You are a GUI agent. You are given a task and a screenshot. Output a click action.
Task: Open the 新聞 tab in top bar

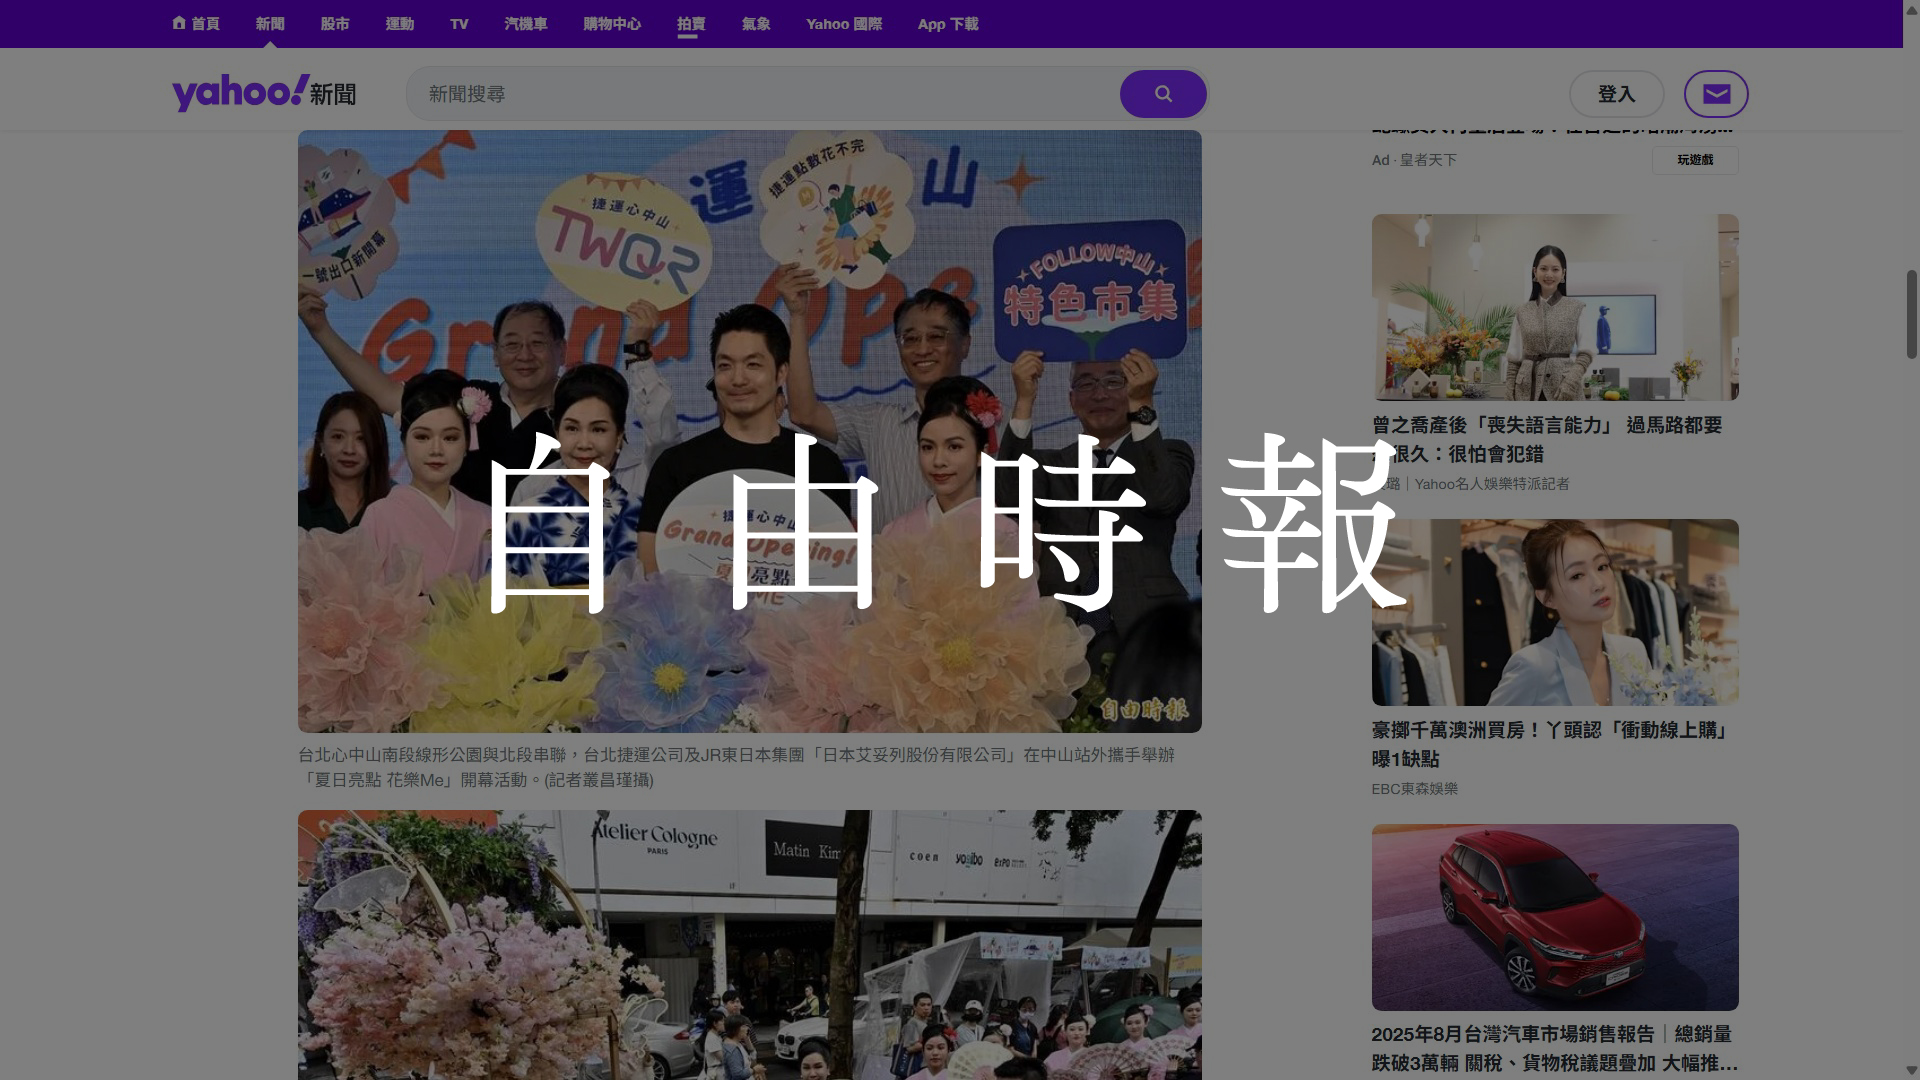[x=270, y=24]
